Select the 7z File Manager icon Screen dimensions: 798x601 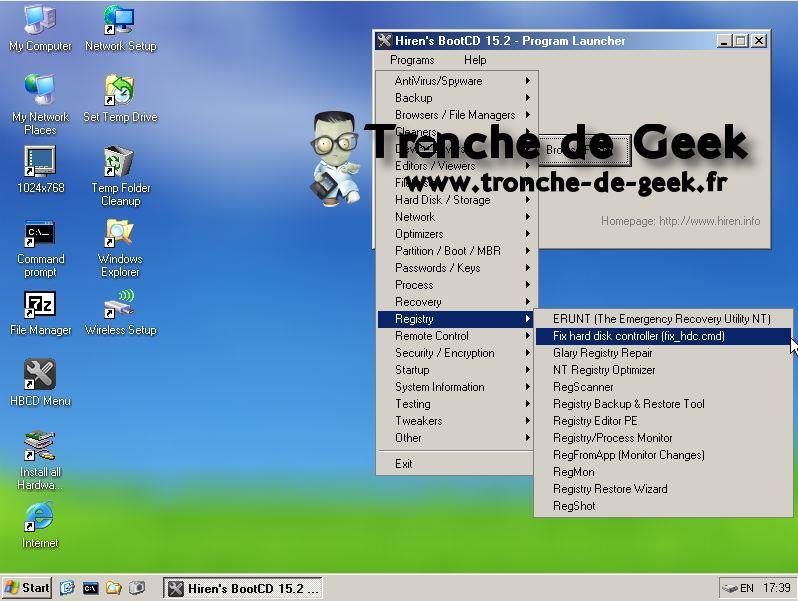pyautogui.click(x=40, y=313)
